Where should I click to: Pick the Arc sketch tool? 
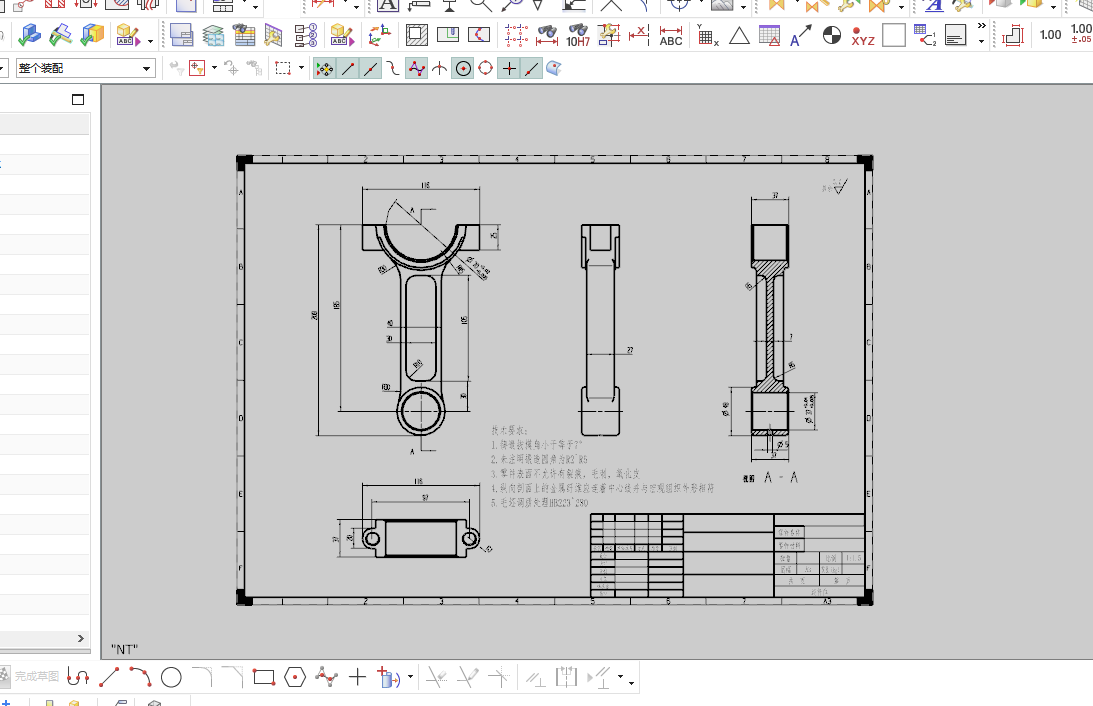(140, 677)
